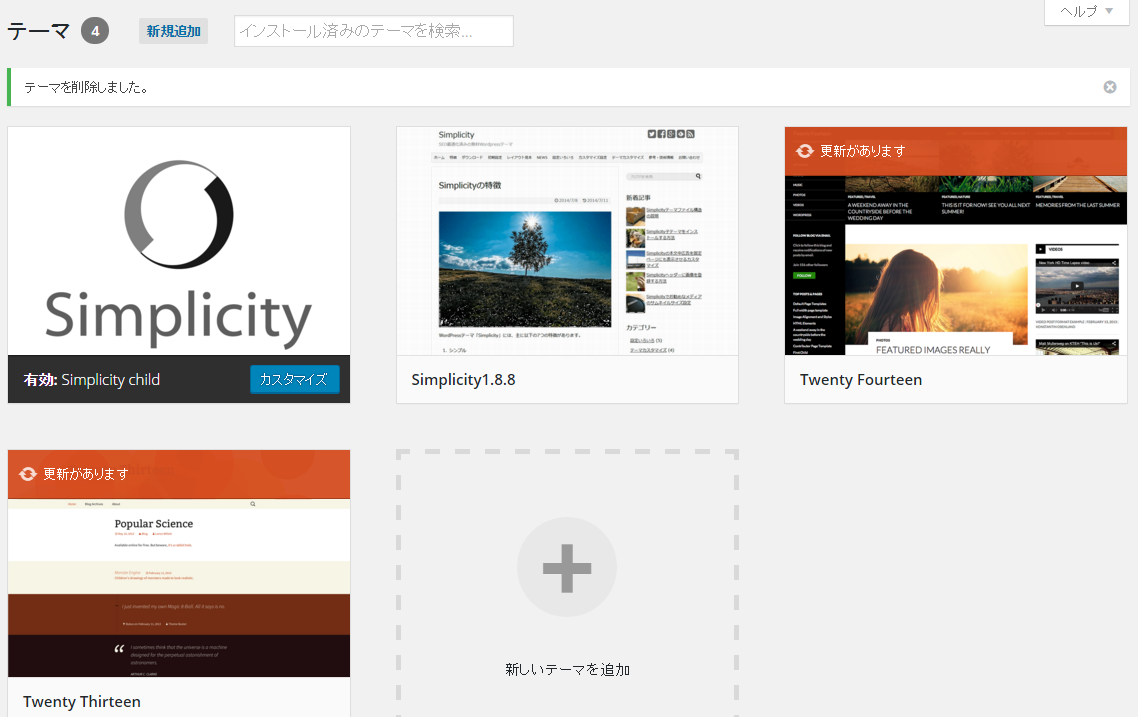The height and width of the screenshot is (717, 1138).
Task: Open the Simplicity1.8.8 theme screenshot
Action: pyautogui.click(x=567, y=240)
